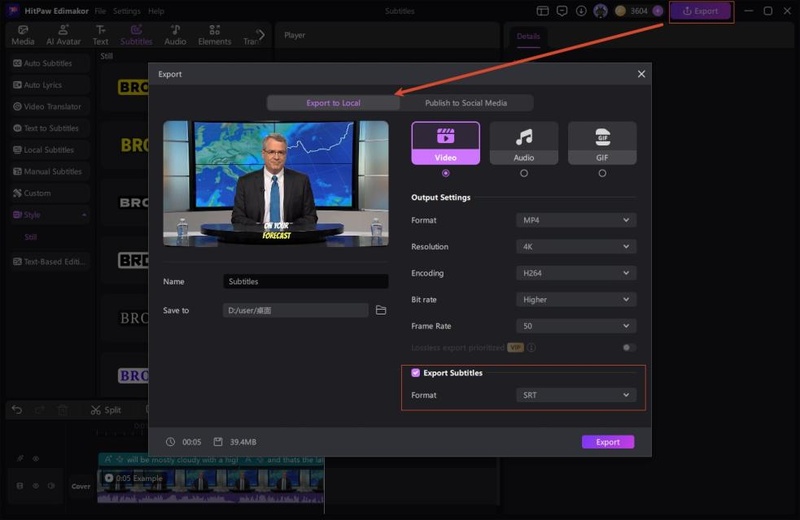
Task: Click the add coins plus icon
Action: coord(658,11)
